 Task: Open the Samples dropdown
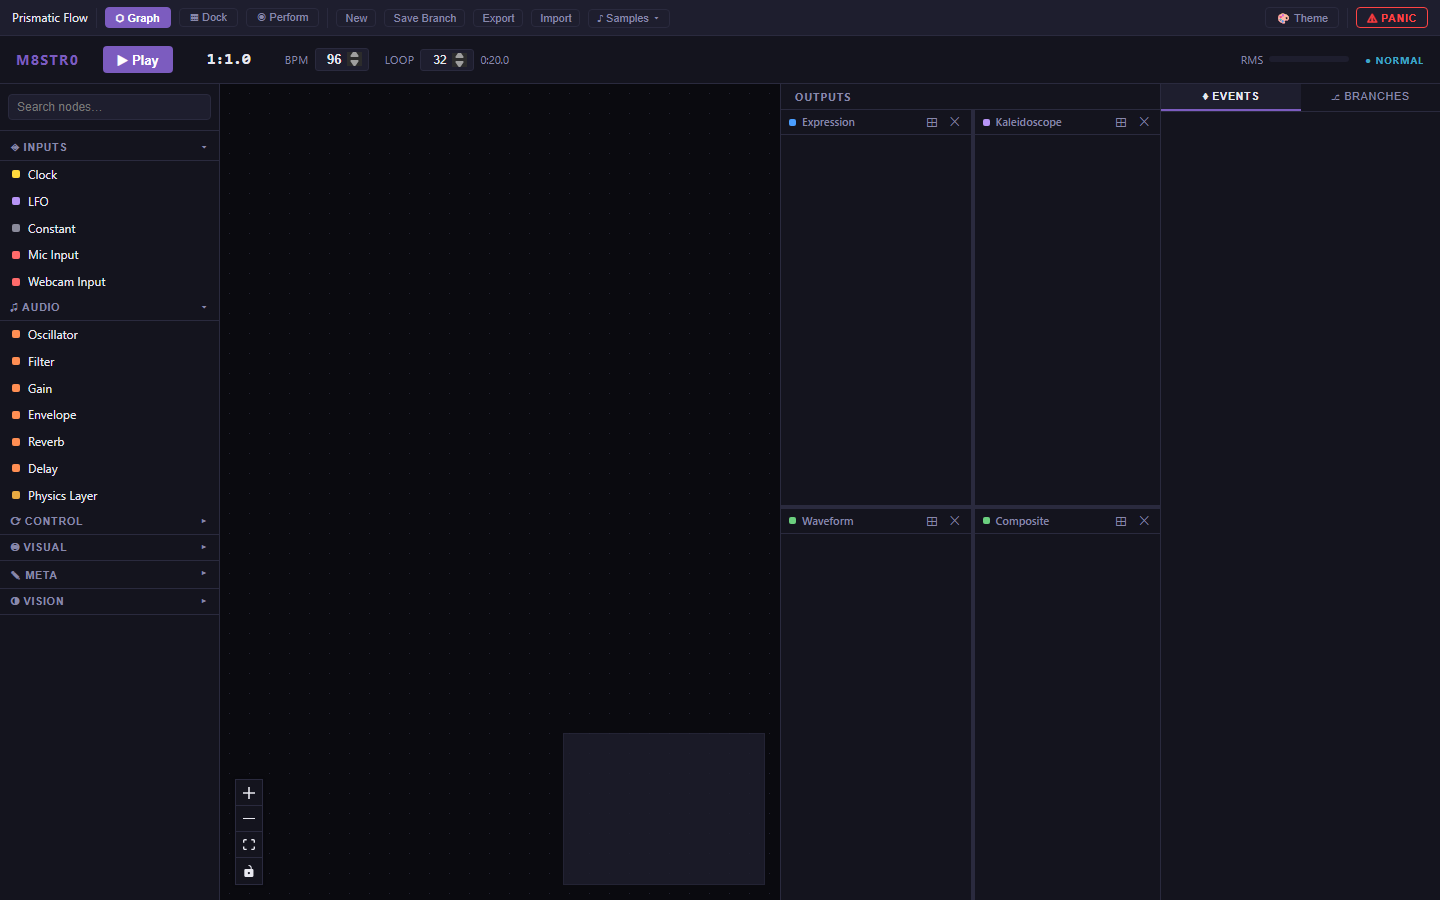point(628,18)
